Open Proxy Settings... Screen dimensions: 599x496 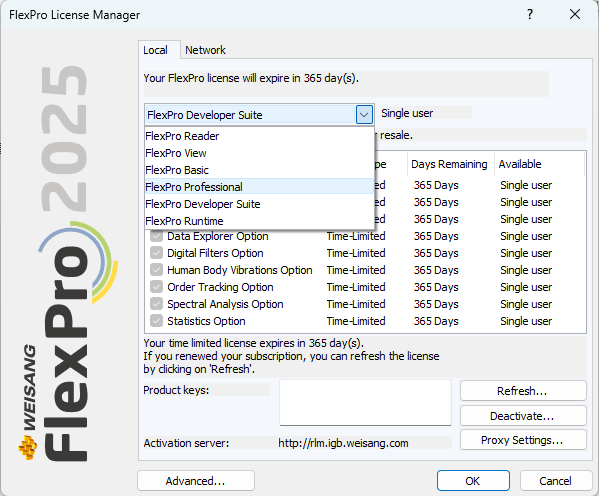pyautogui.click(x=523, y=440)
